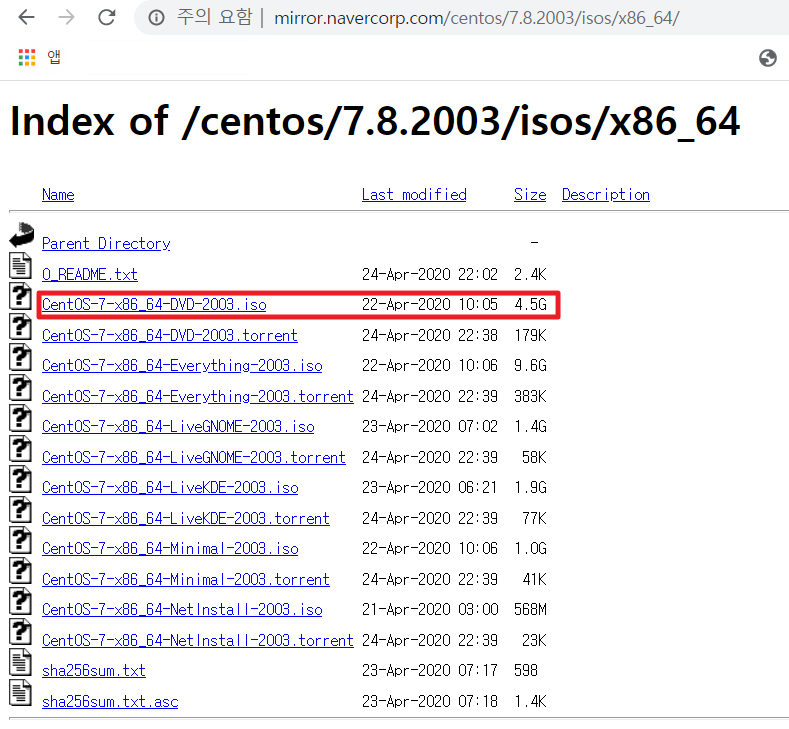Open the sha256sum.txt checksum link

(x=94, y=671)
